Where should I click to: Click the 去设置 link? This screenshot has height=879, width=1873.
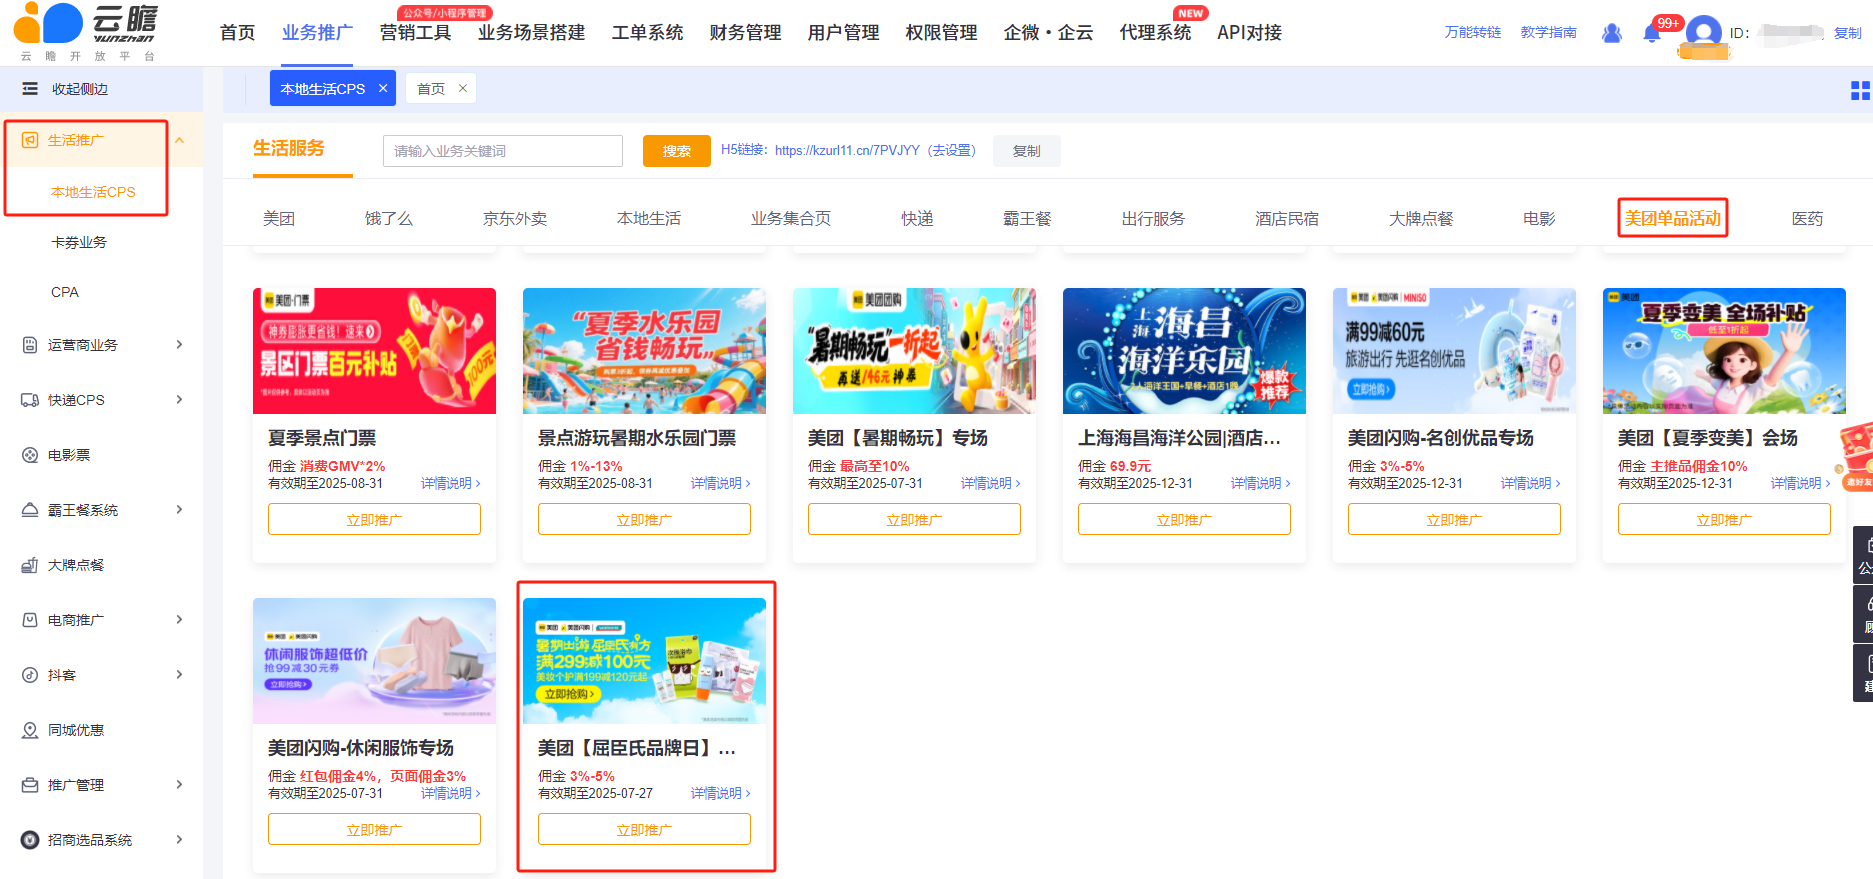click(951, 150)
